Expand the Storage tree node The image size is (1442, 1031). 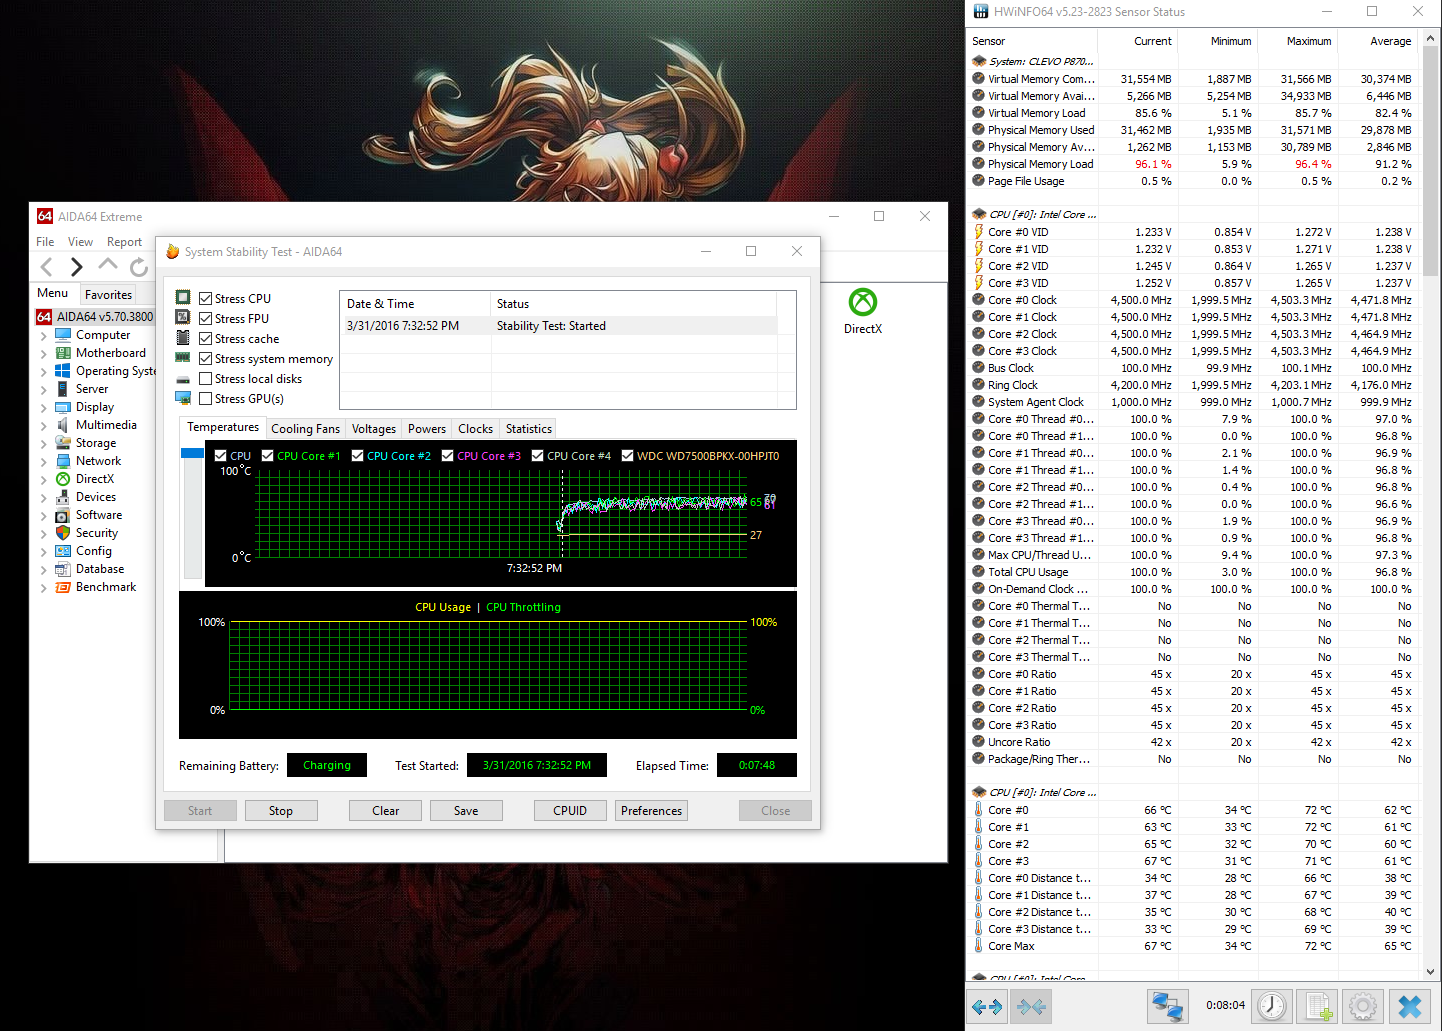pyautogui.click(x=44, y=444)
